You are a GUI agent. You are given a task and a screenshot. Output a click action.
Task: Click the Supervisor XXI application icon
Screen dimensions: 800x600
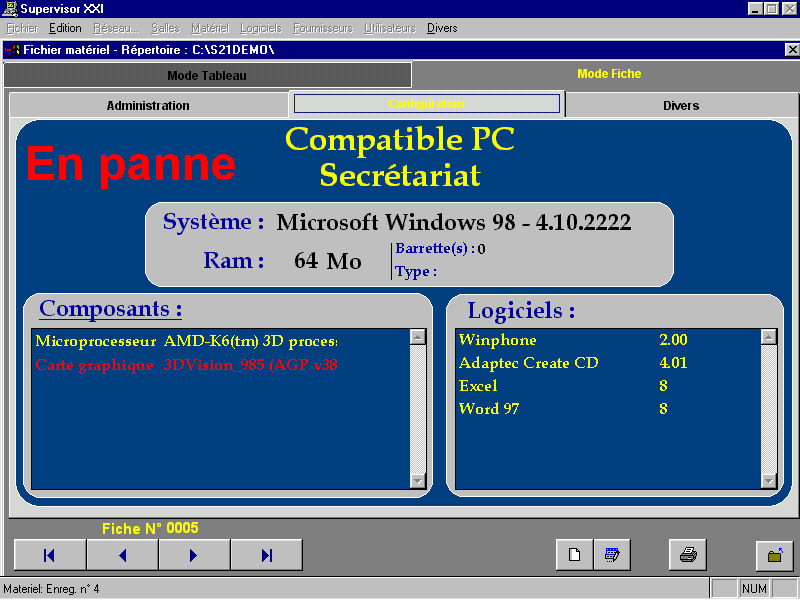click(10, 9)
